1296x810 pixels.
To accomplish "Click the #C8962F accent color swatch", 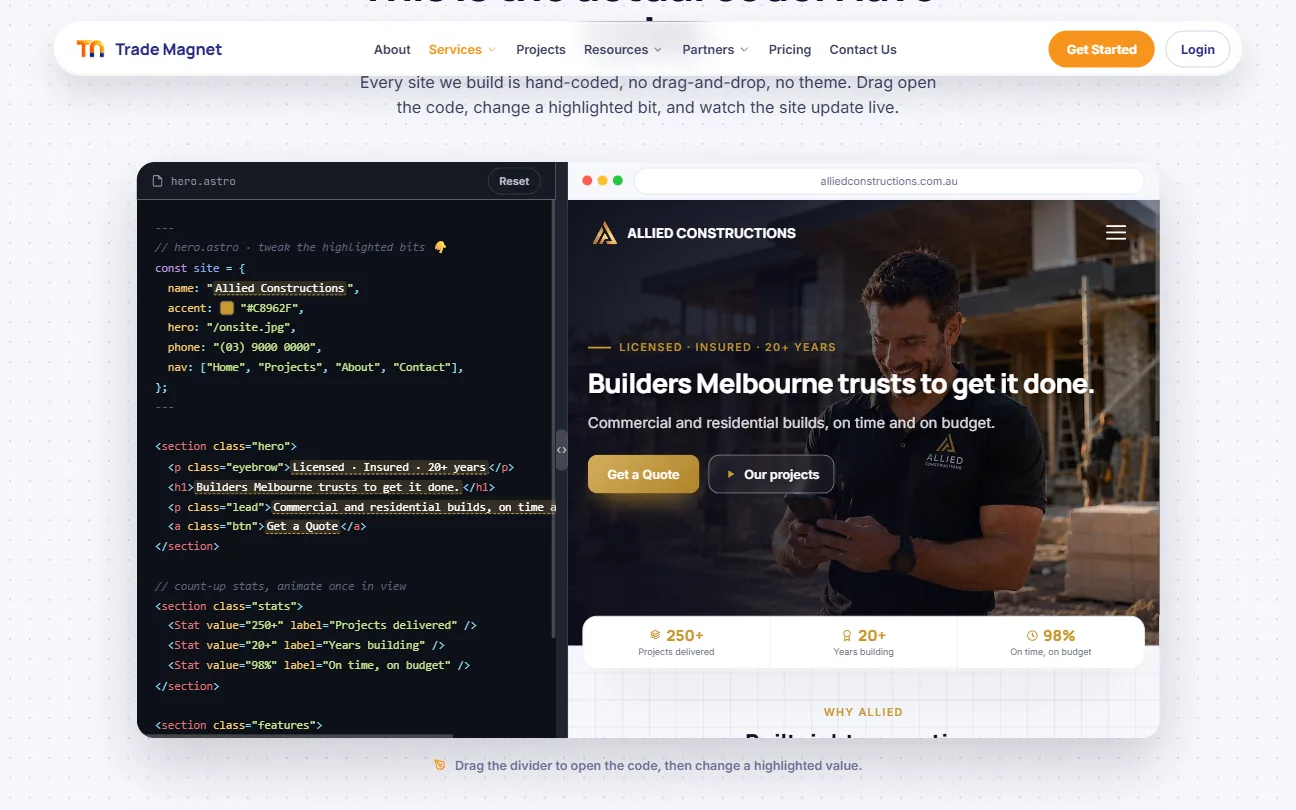I will pos(227,308).
